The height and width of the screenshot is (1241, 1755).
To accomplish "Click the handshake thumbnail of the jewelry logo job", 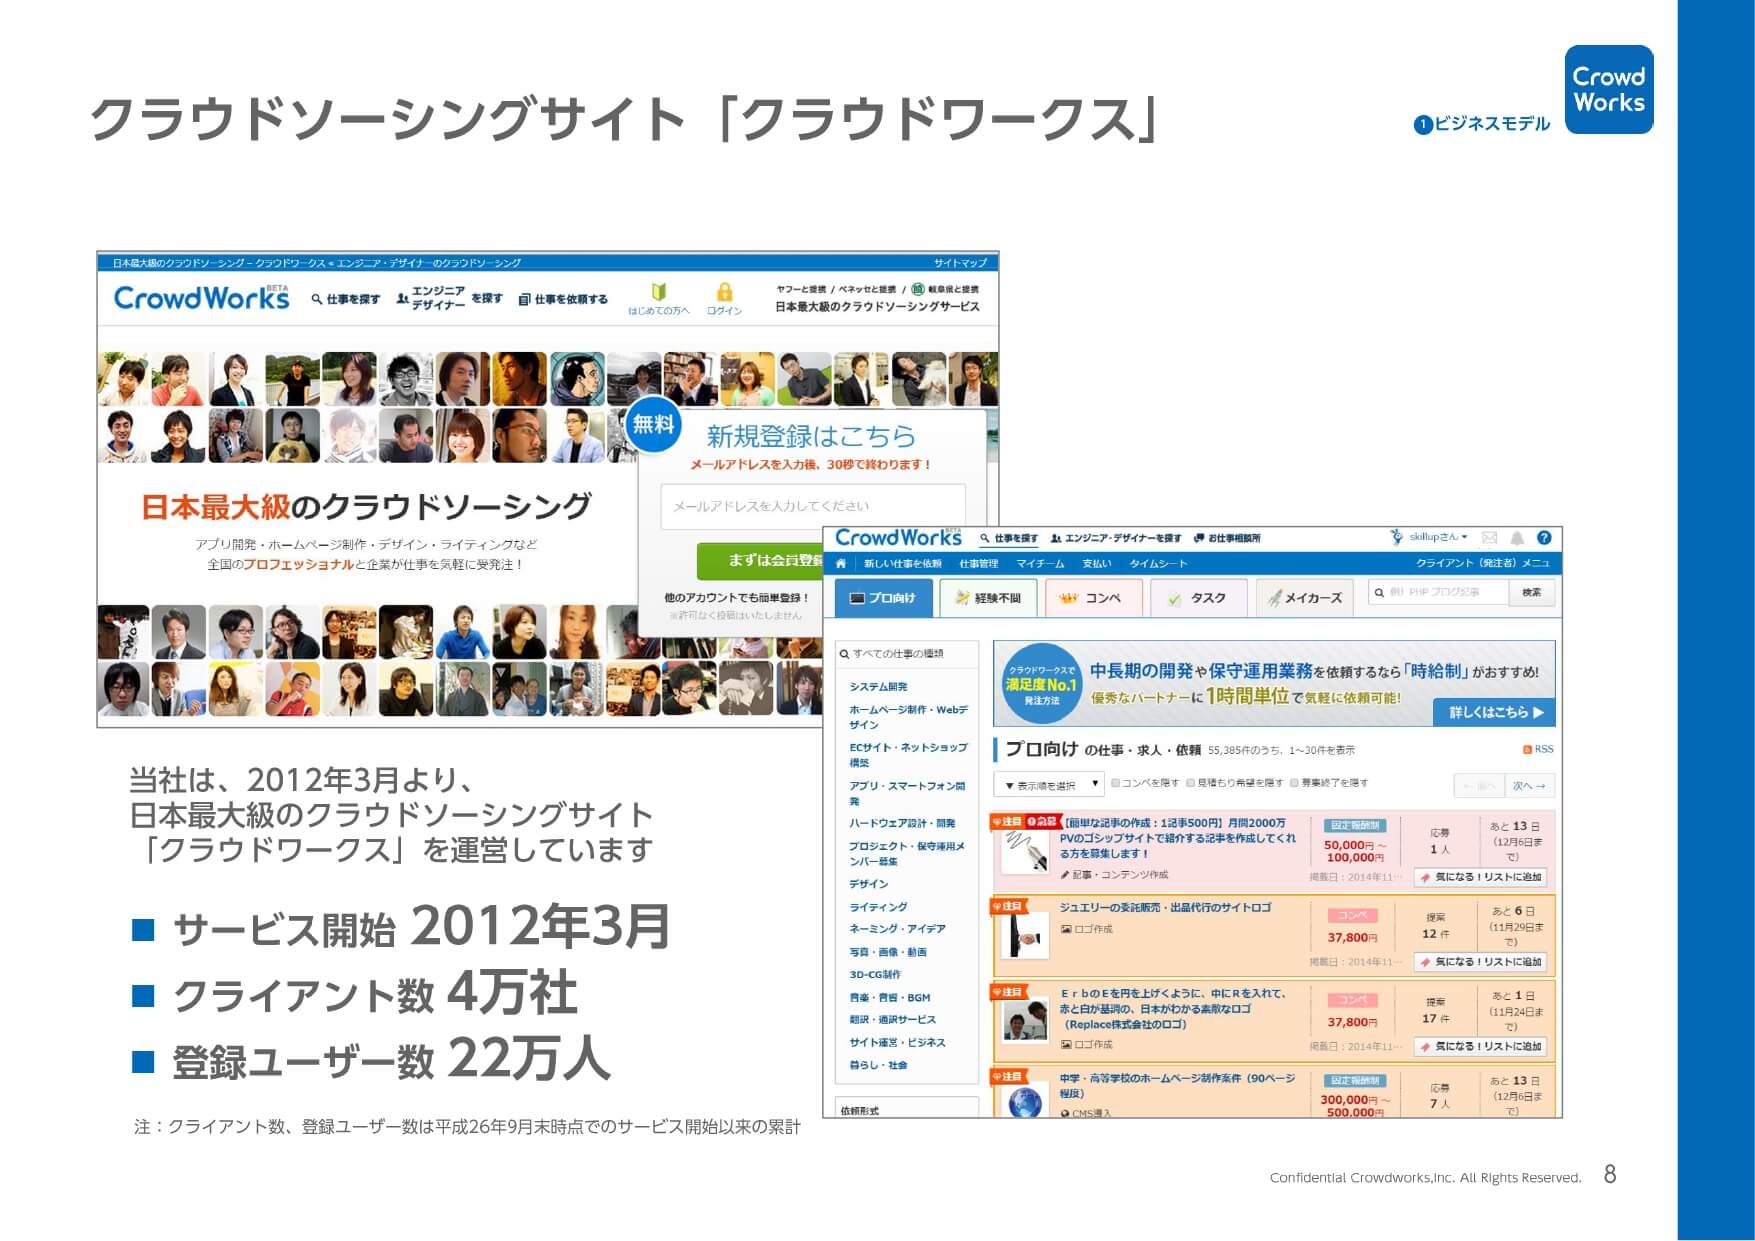I will coord(1024,935).
